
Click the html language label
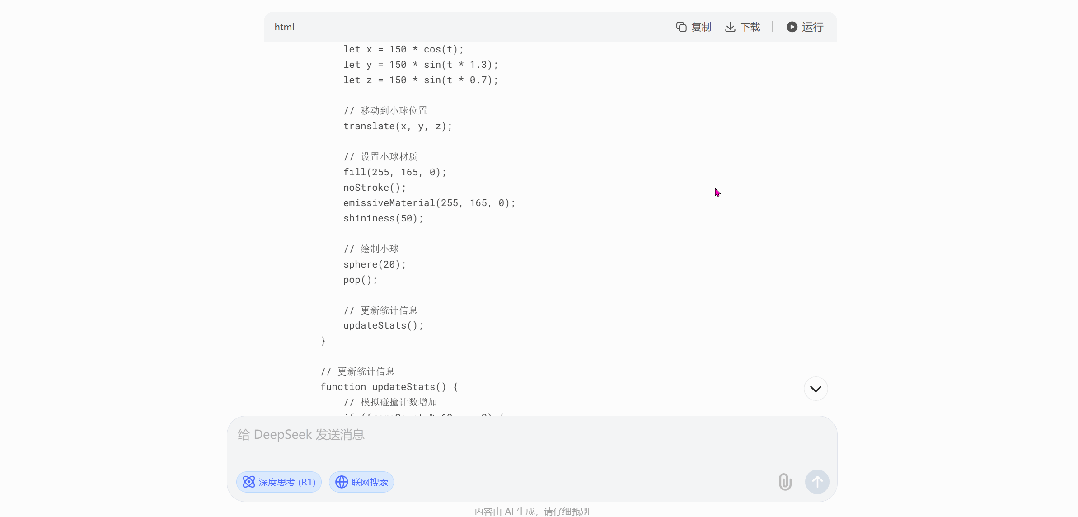[x=285, y=27]
